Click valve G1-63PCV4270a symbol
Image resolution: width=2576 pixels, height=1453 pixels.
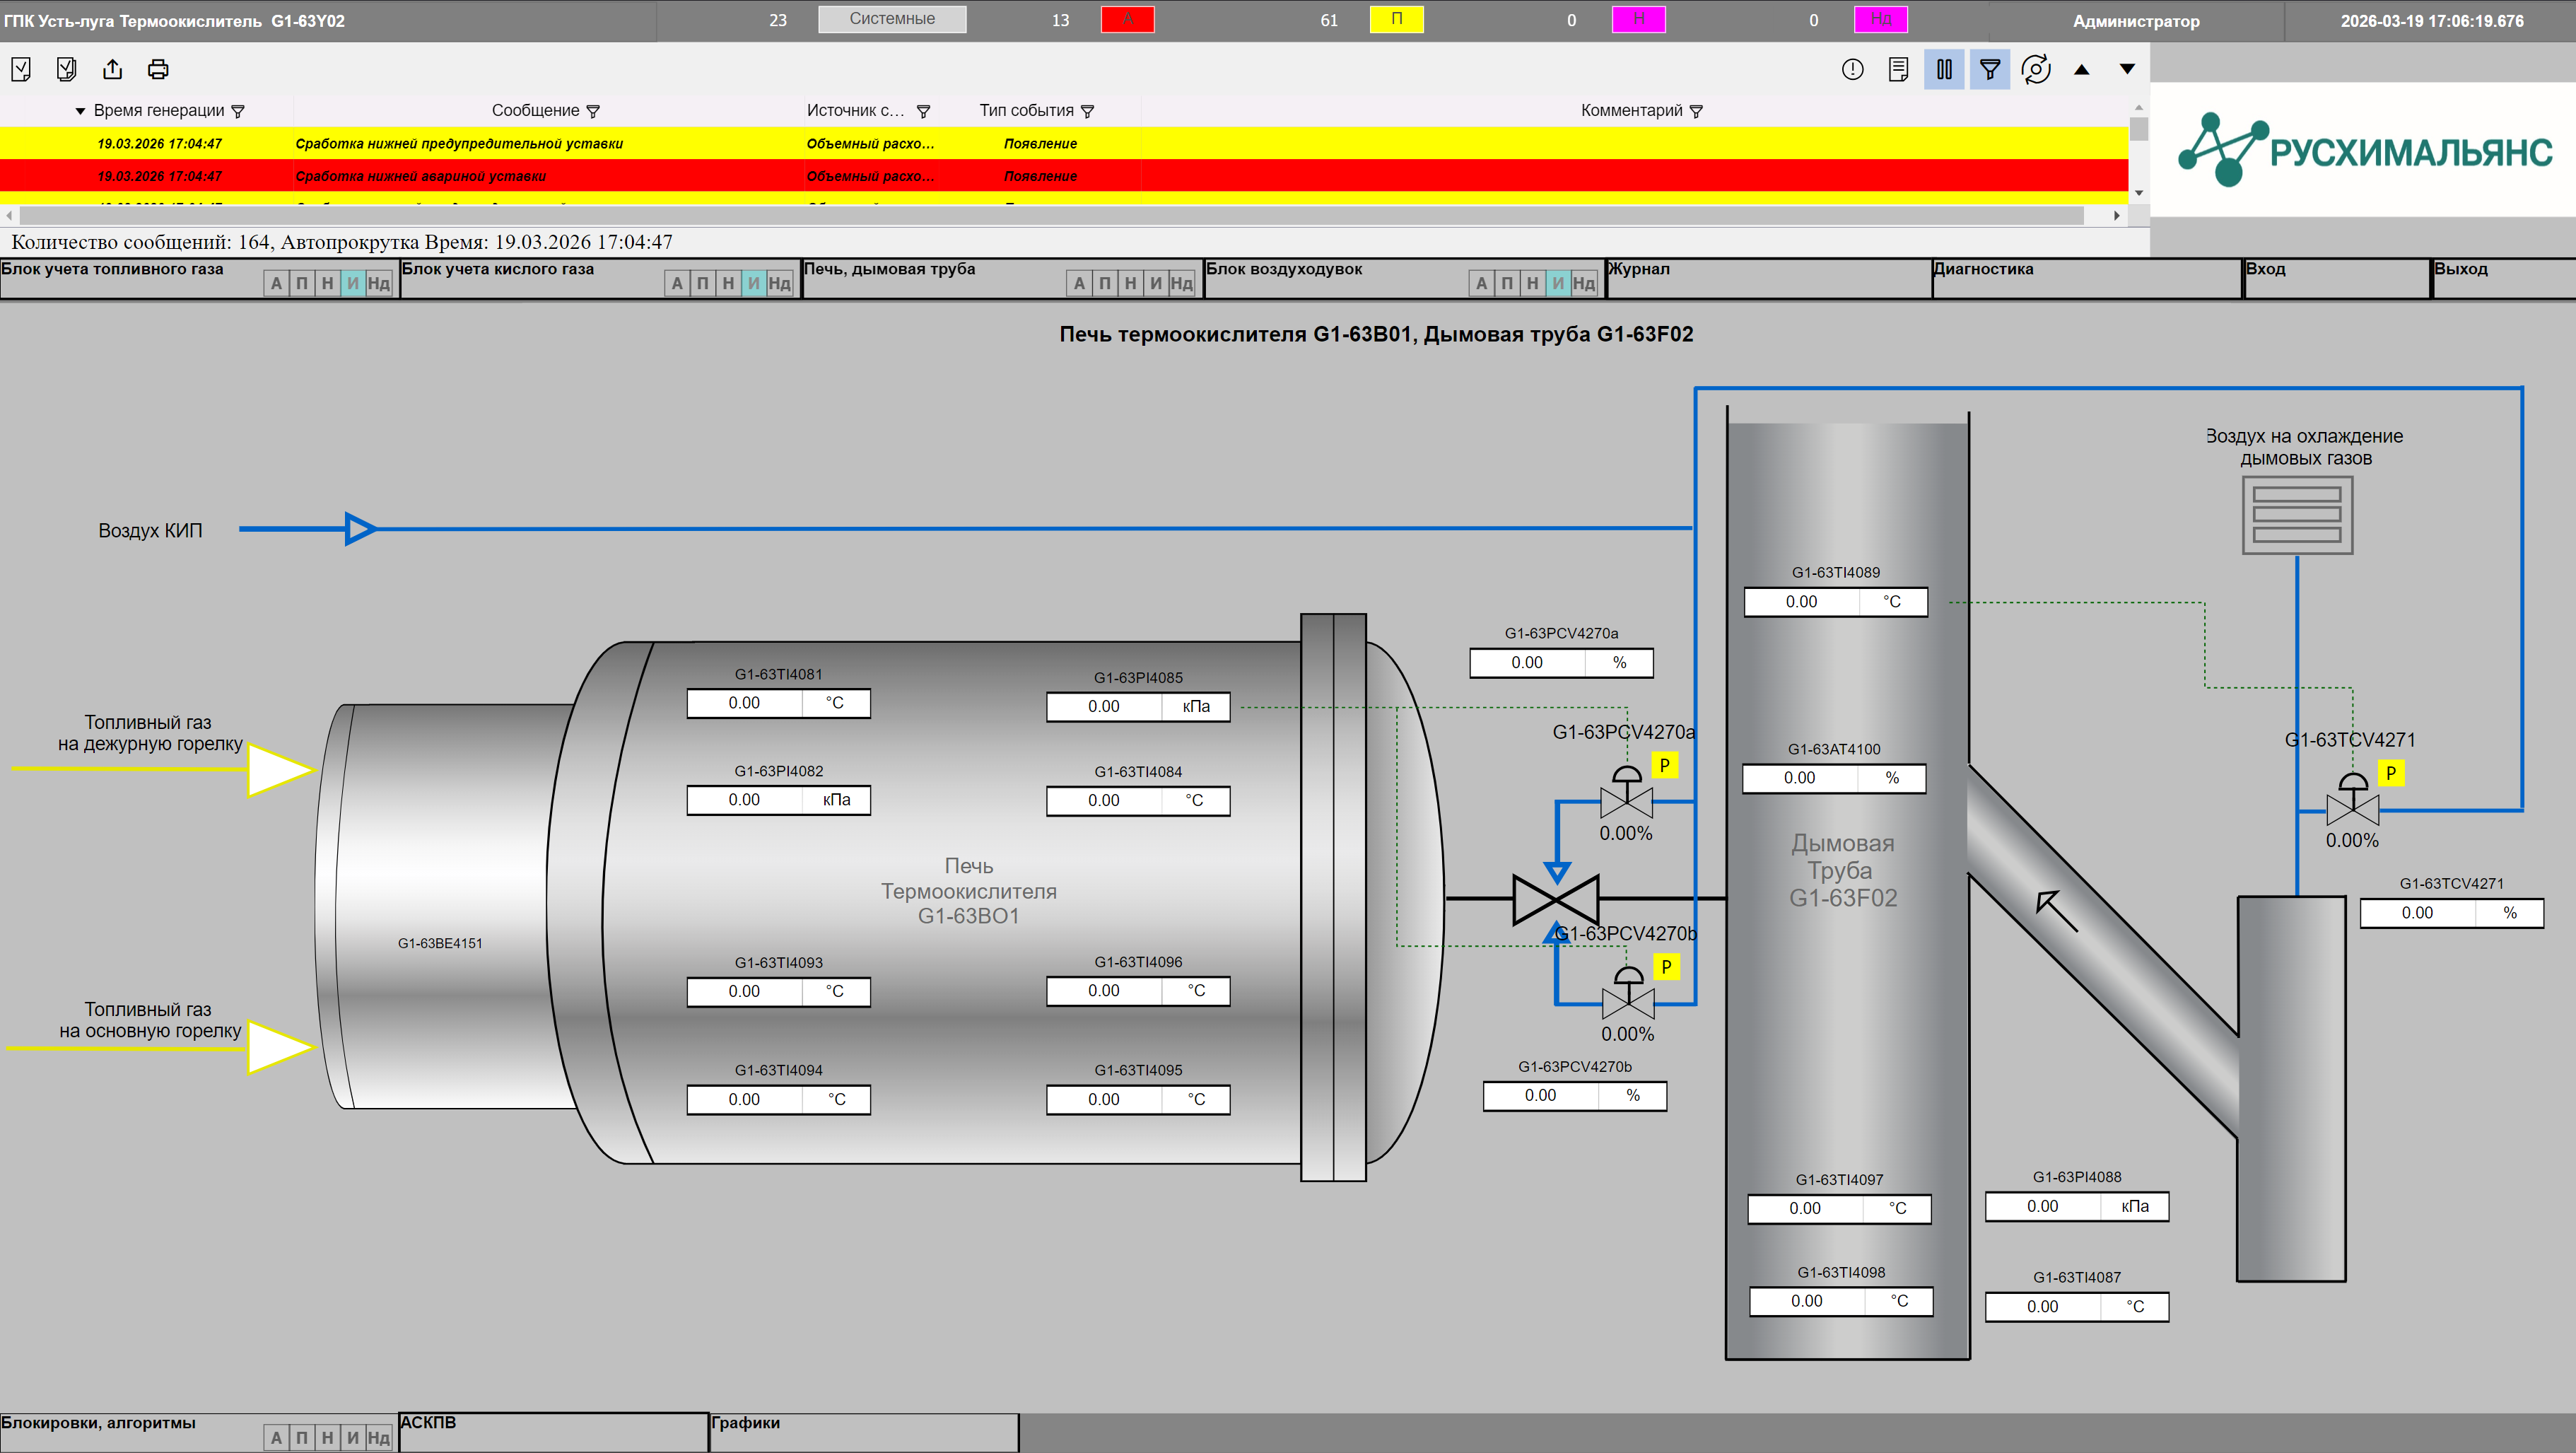click(1626, 792)
